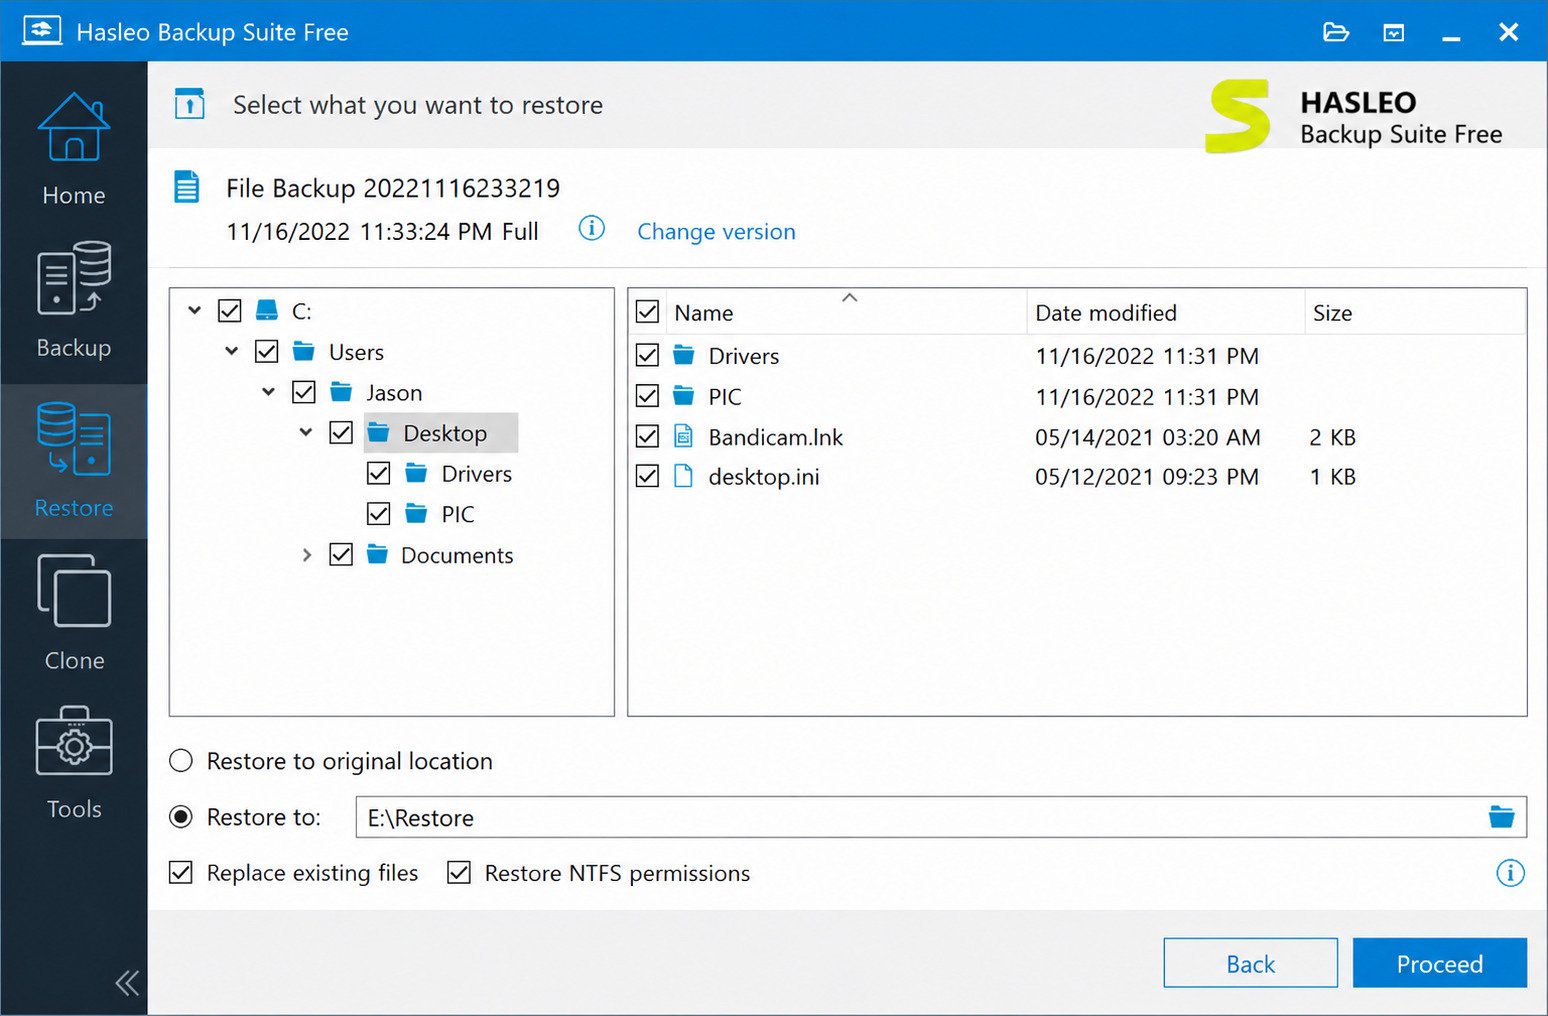Click the file backup document icon
Image resolution: width=1548 pixels, height=1016 pixels.
coord(187,187)
